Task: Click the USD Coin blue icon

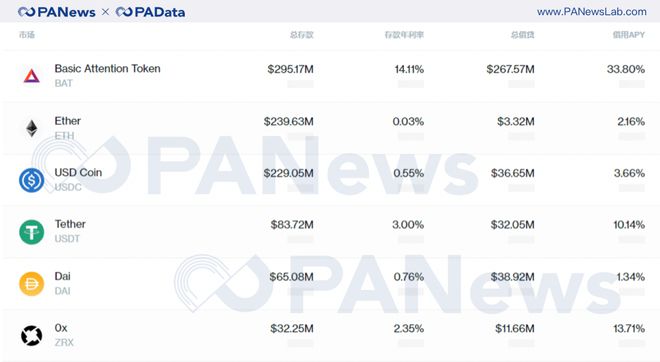Action: click(32, 180)
